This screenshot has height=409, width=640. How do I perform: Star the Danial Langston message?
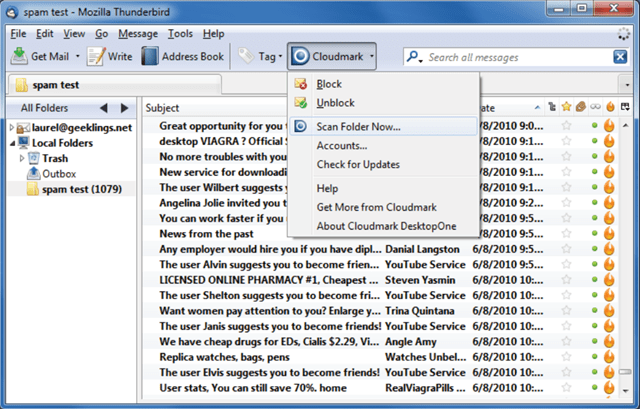566,249
